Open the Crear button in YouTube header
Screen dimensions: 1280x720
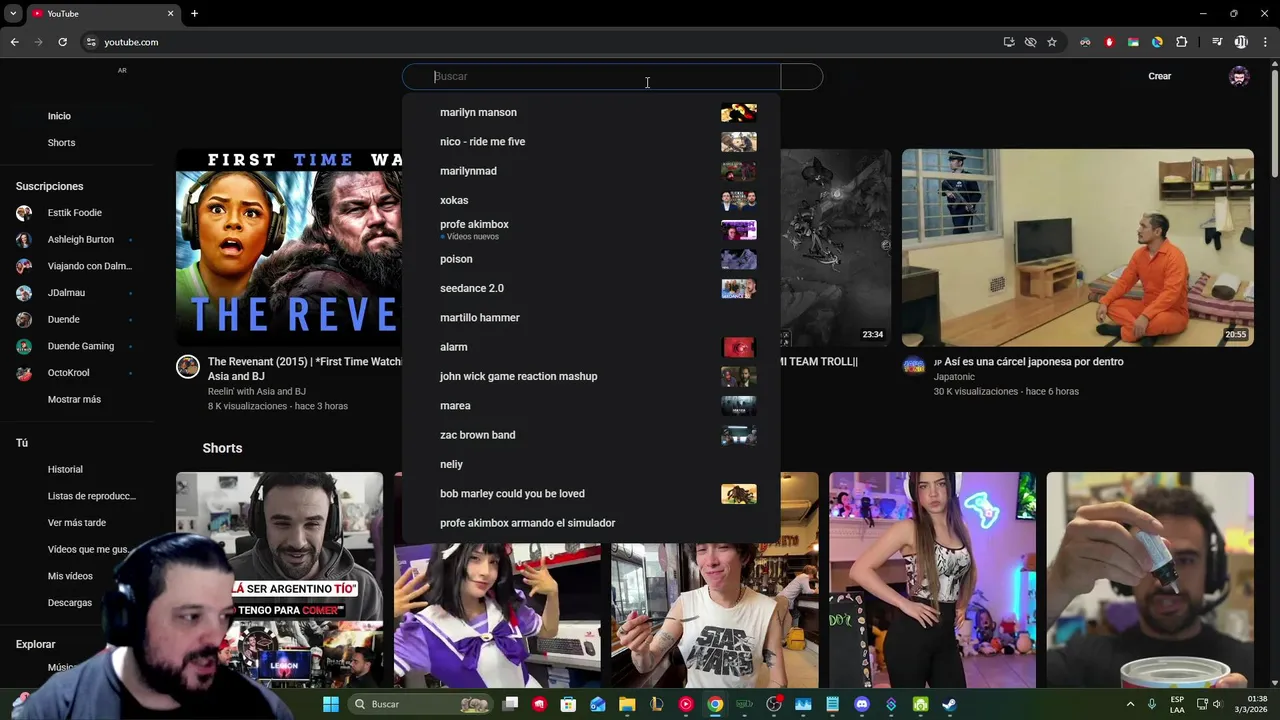coord(1159,76)
